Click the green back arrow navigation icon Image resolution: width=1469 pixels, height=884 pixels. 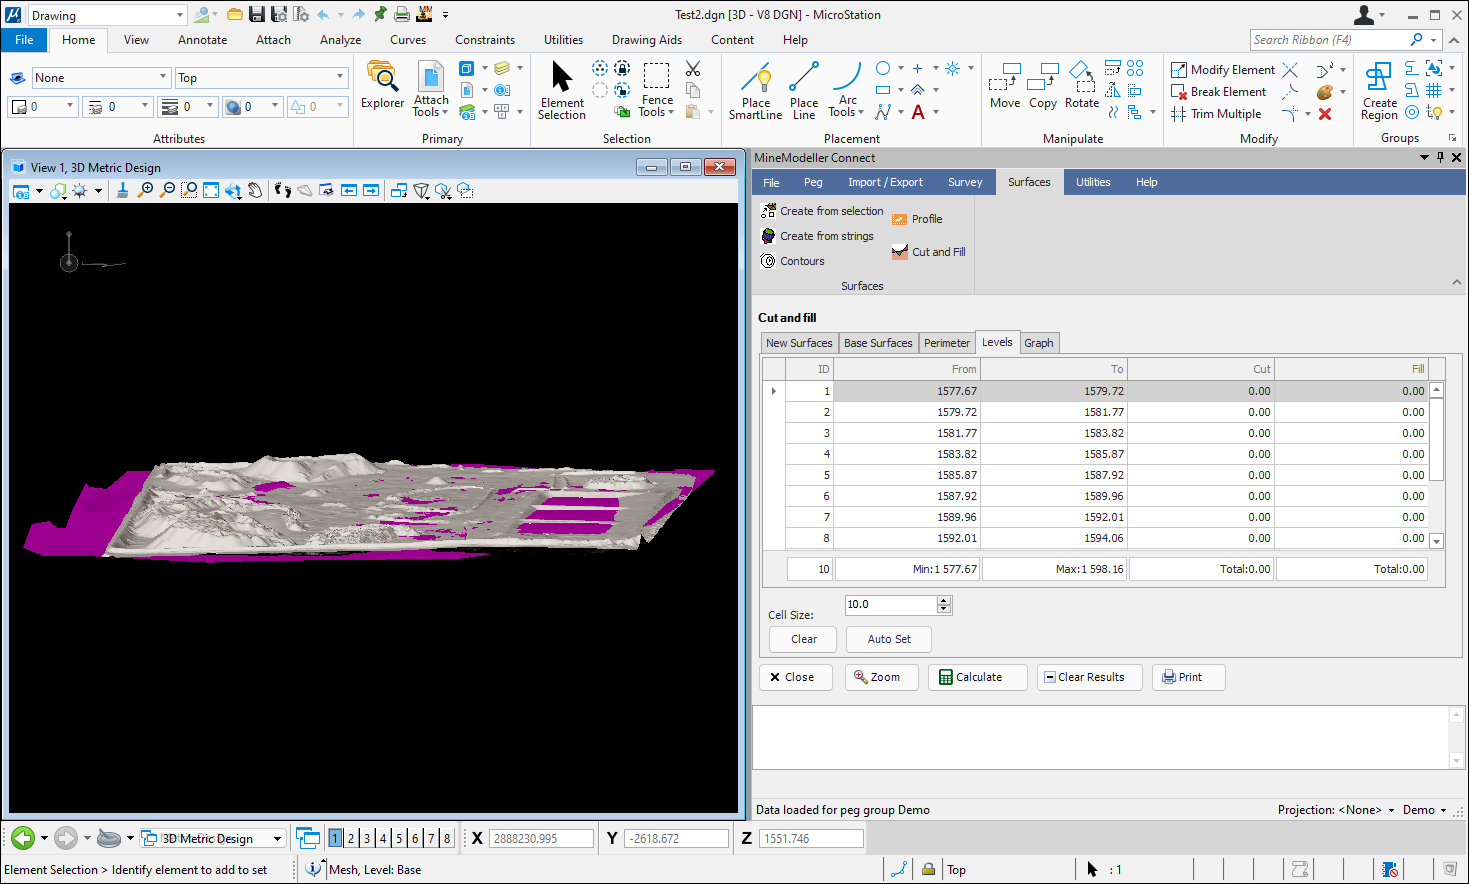tap(23, 838)
